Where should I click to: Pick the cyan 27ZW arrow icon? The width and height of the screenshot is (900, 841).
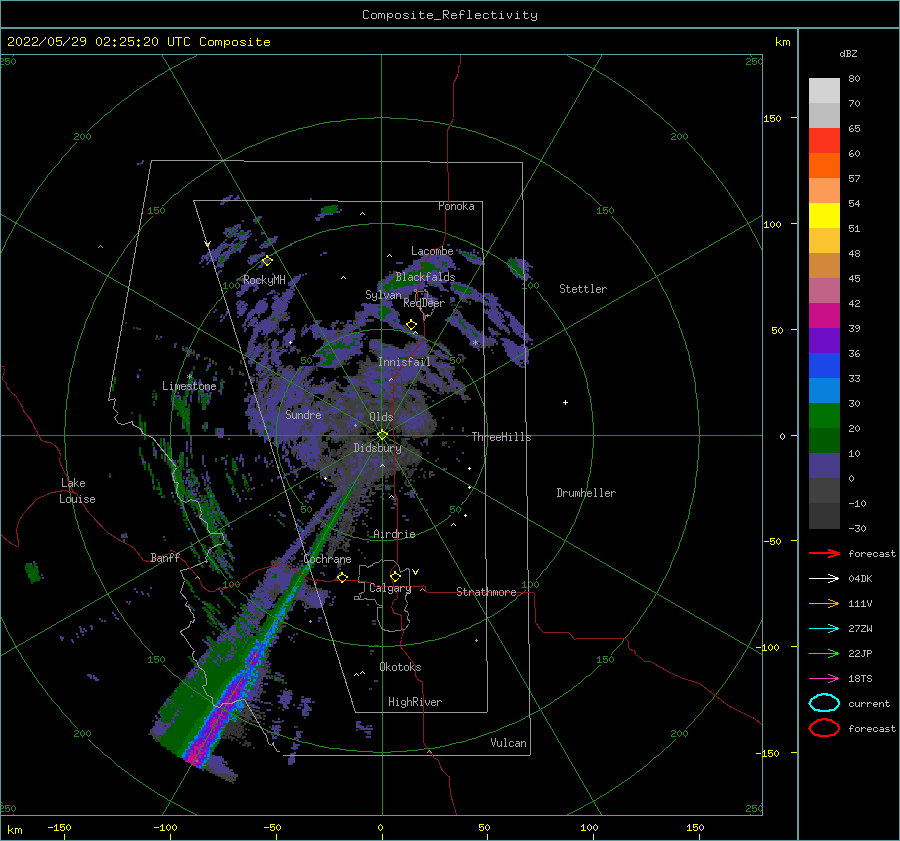click(824, 629)
